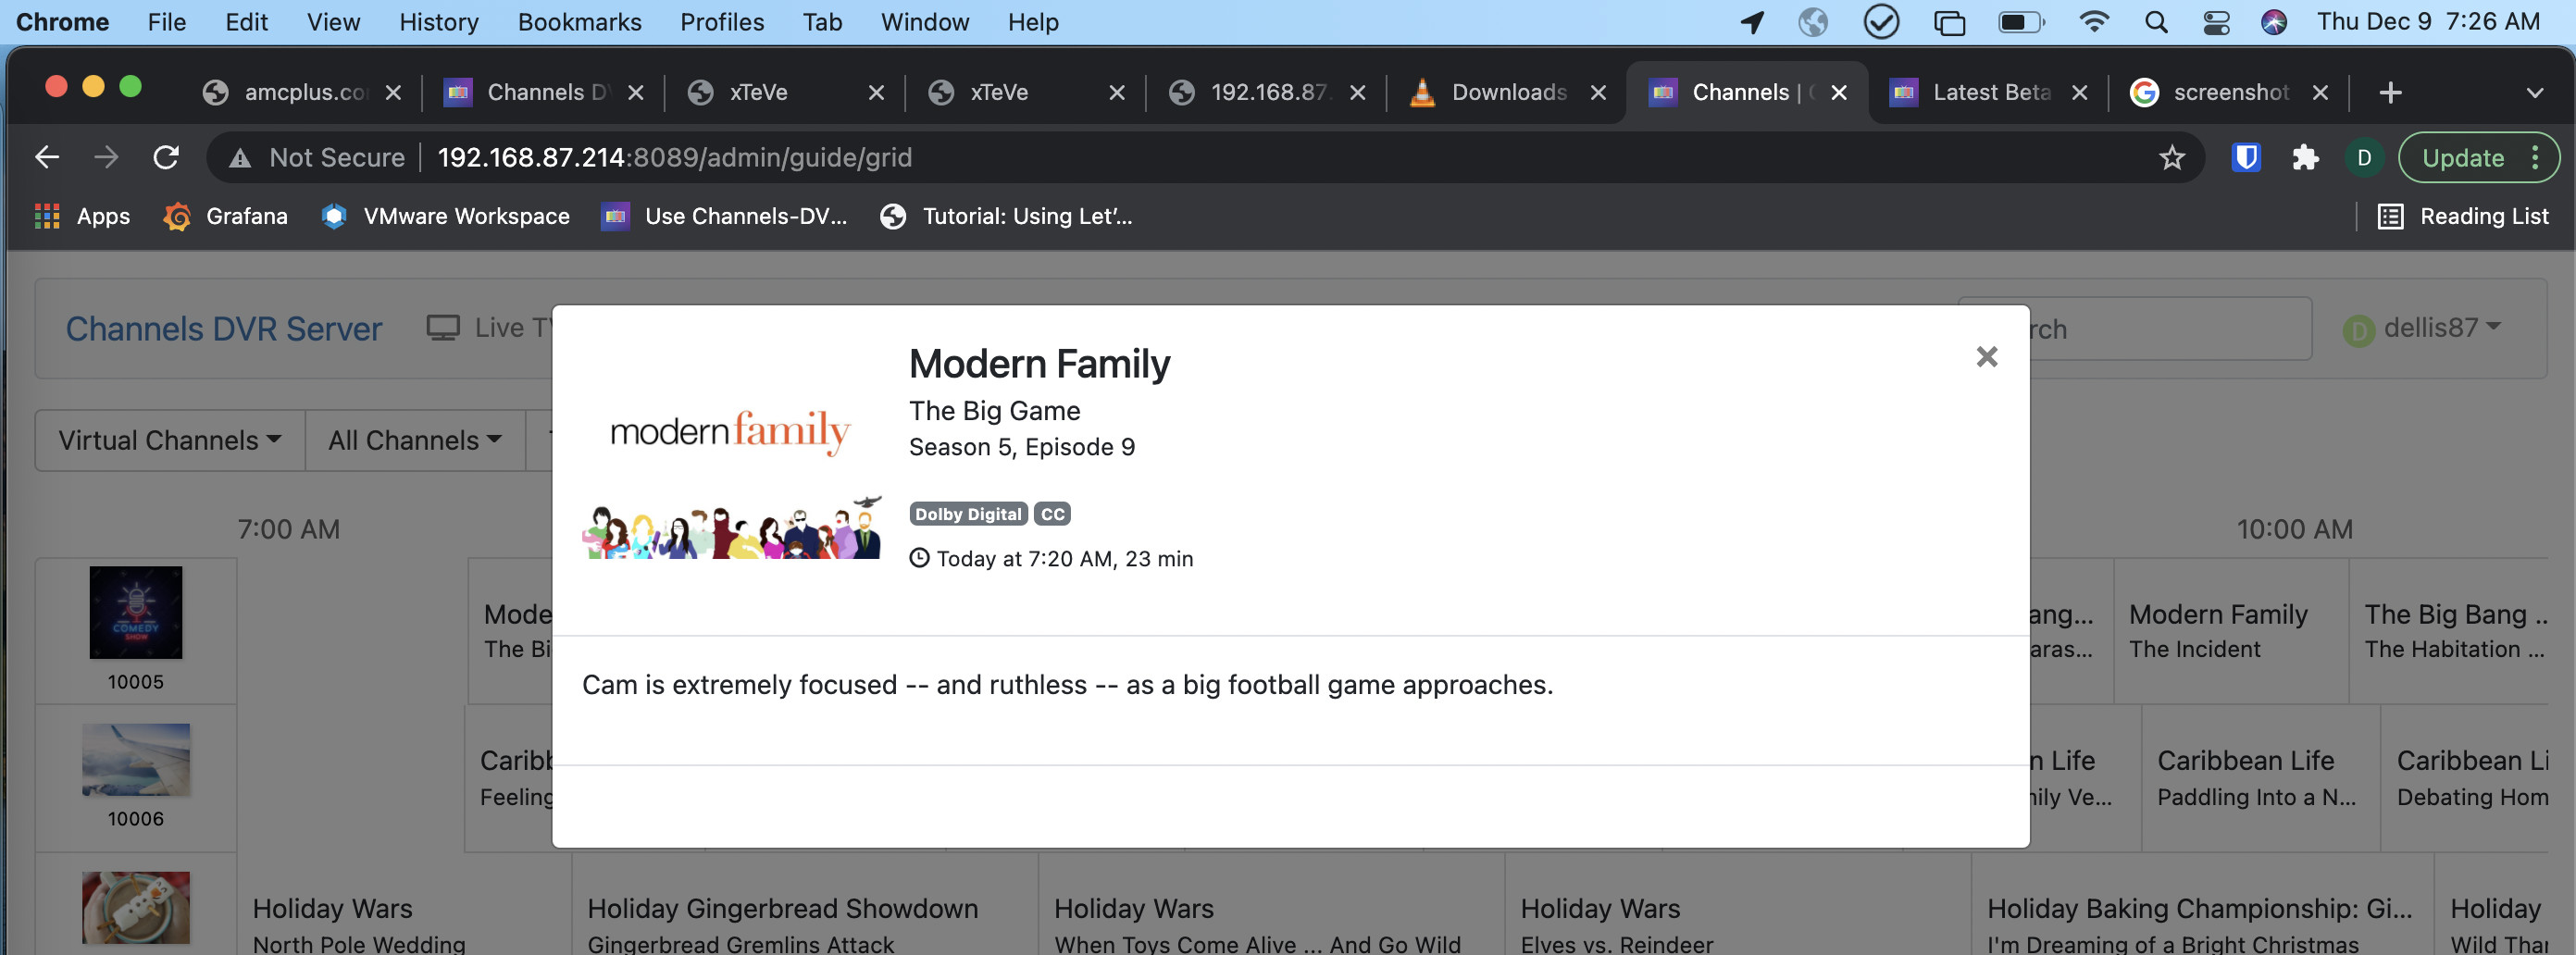Viewport: 2576px width, 955px height.
Task: Open the Channels DVR Server home link
Action: pyautogui.click(x=223, y=329)
